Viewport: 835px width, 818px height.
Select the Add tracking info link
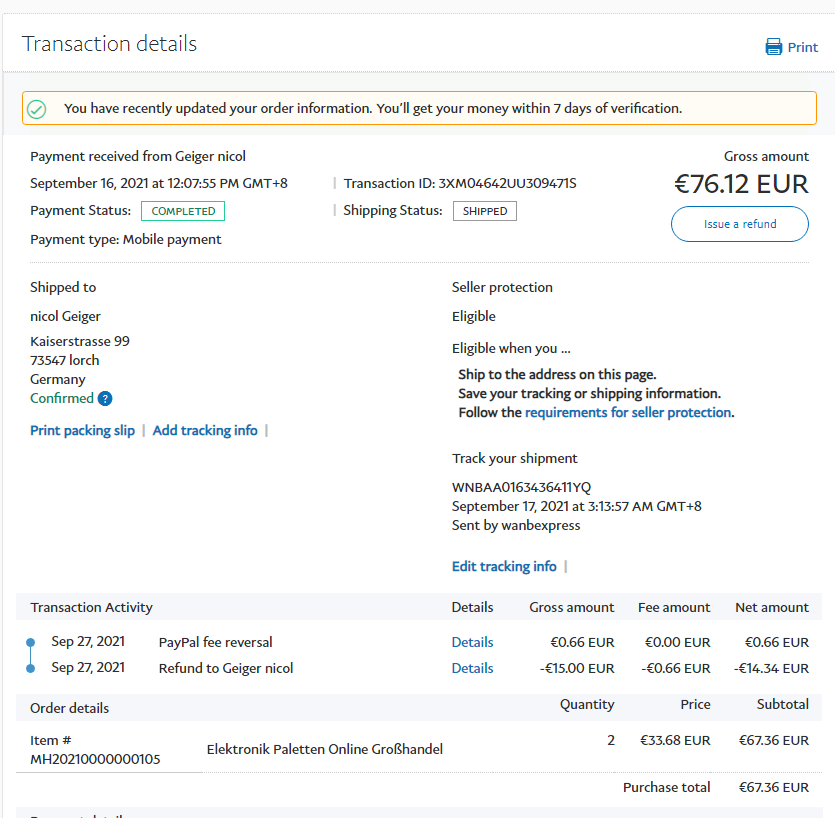(x=205, y=431)
